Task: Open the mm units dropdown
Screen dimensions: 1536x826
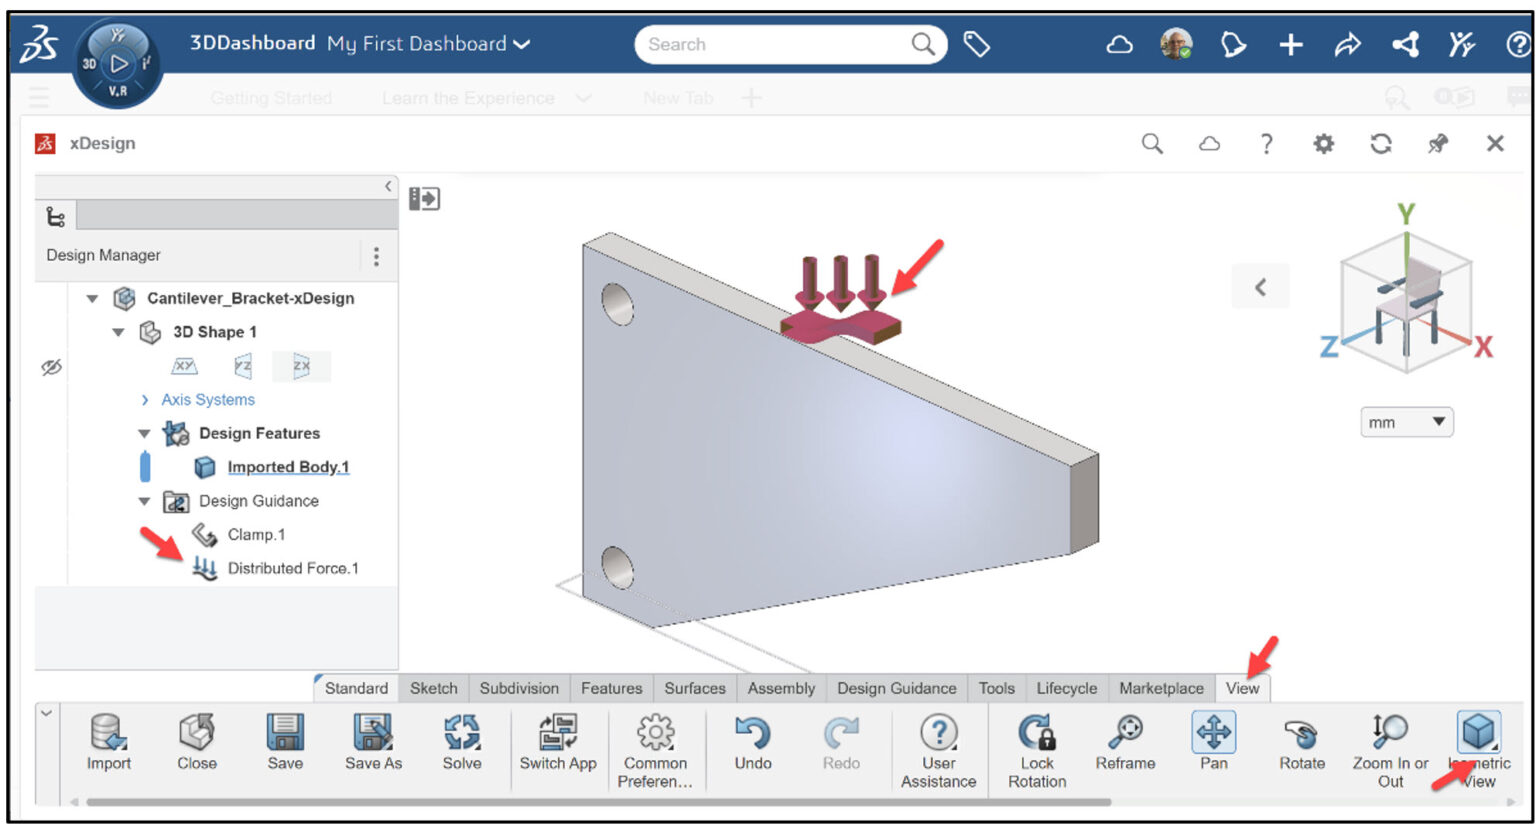Action: coord(1406,422)
